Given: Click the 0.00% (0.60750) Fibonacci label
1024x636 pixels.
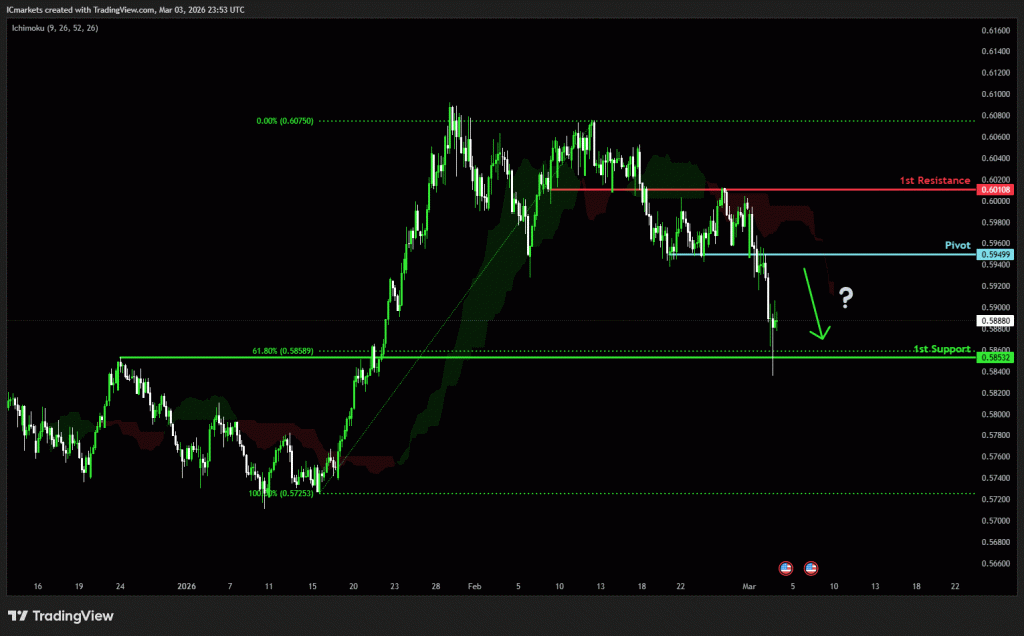Looking at the screenshot, I should coord(285,121).
